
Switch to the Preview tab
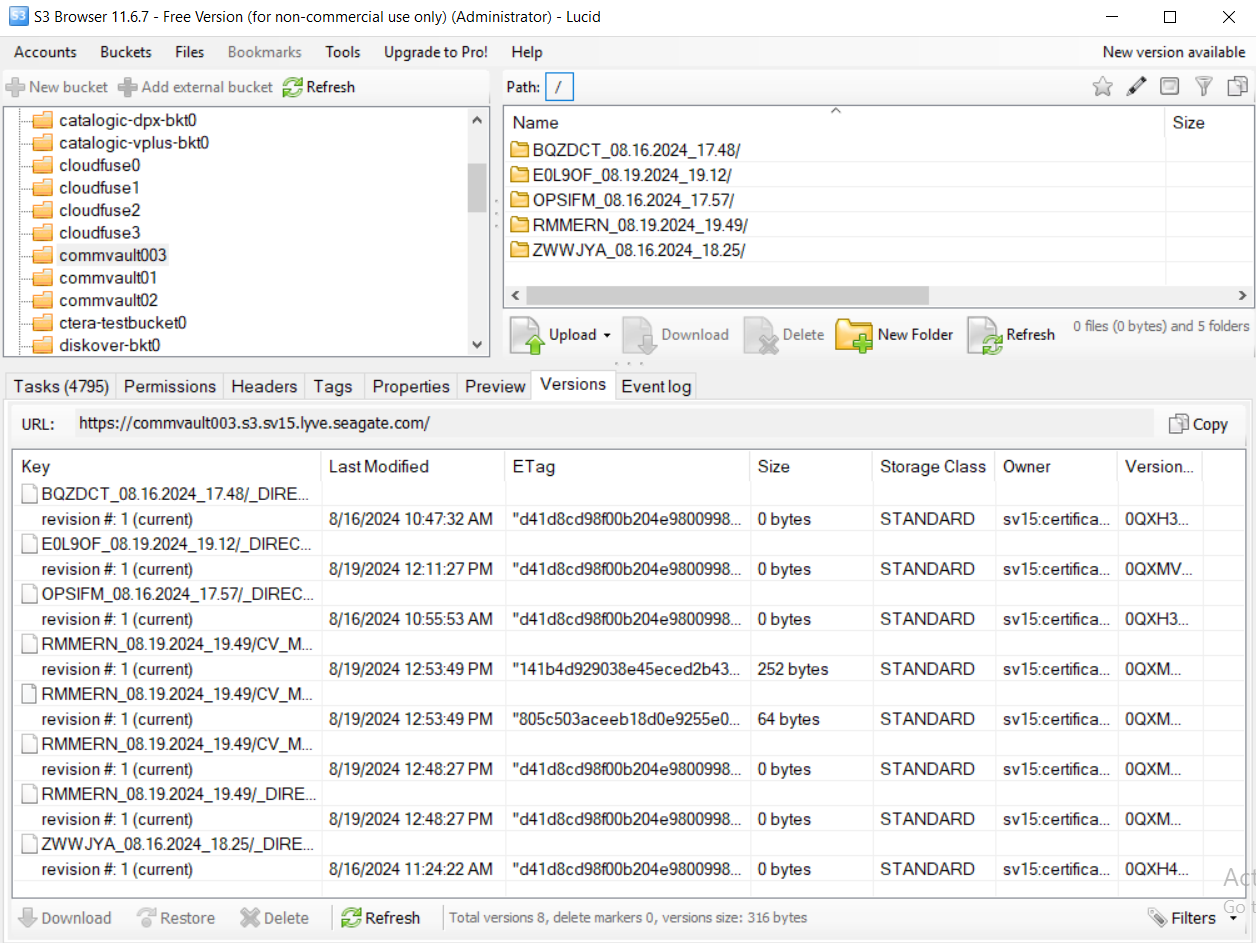495,386
